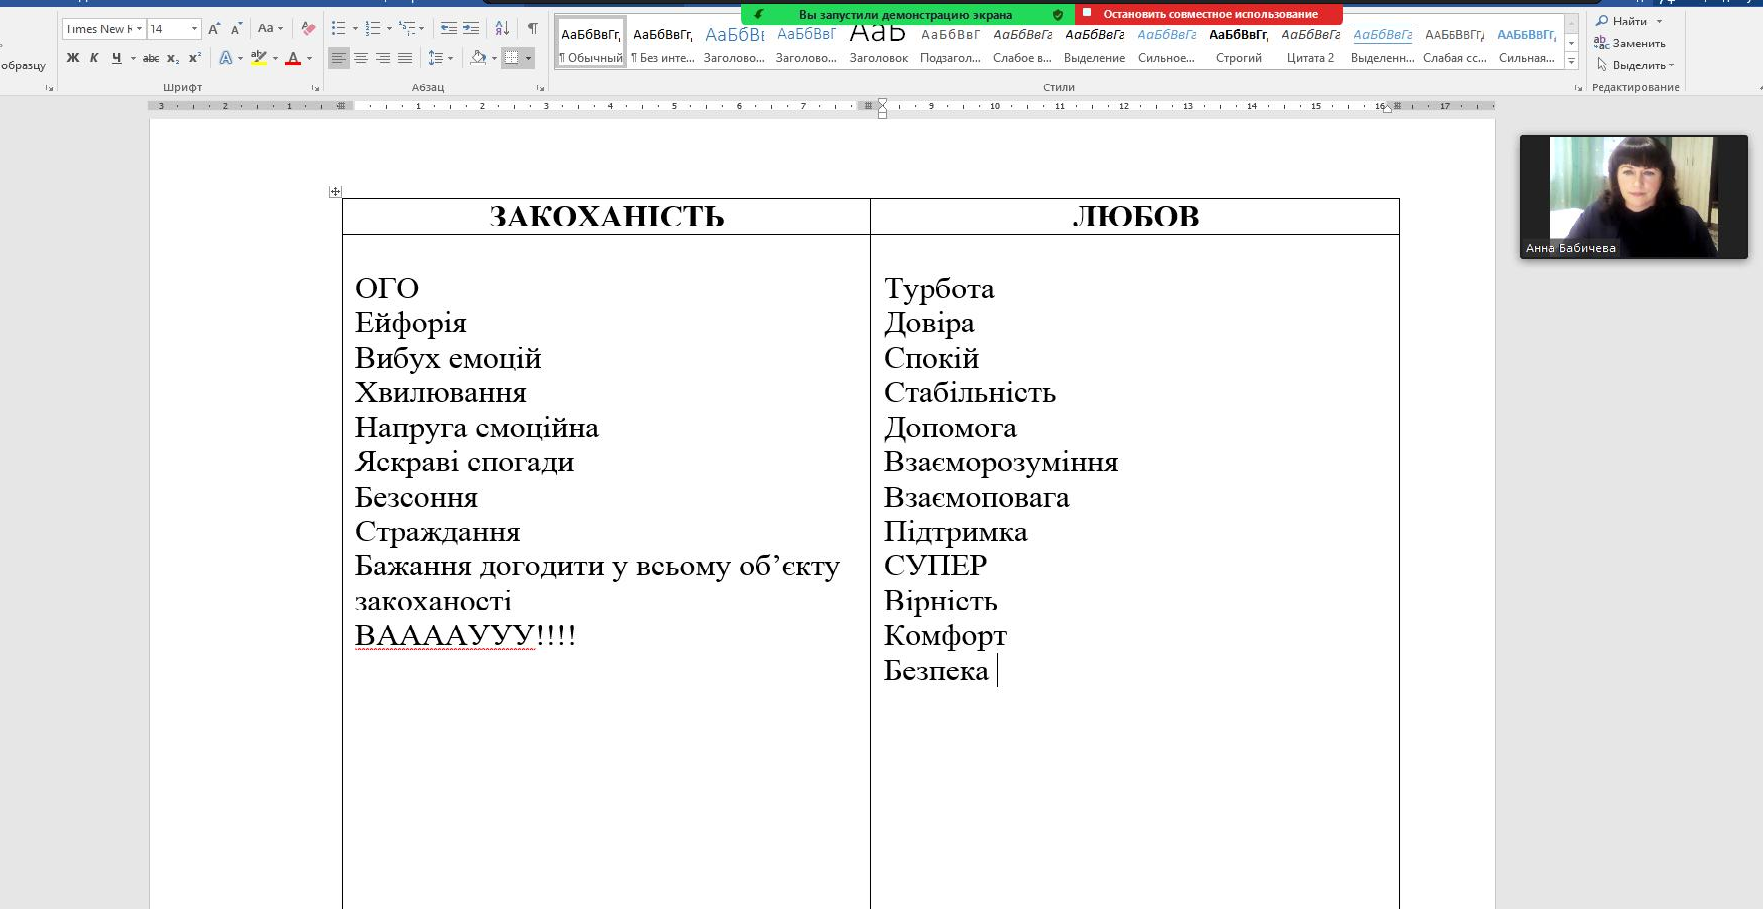Open the change case (Aa) menu
Image resolution: width=1763 pixels, height=909 pixels.
point(270,29)
